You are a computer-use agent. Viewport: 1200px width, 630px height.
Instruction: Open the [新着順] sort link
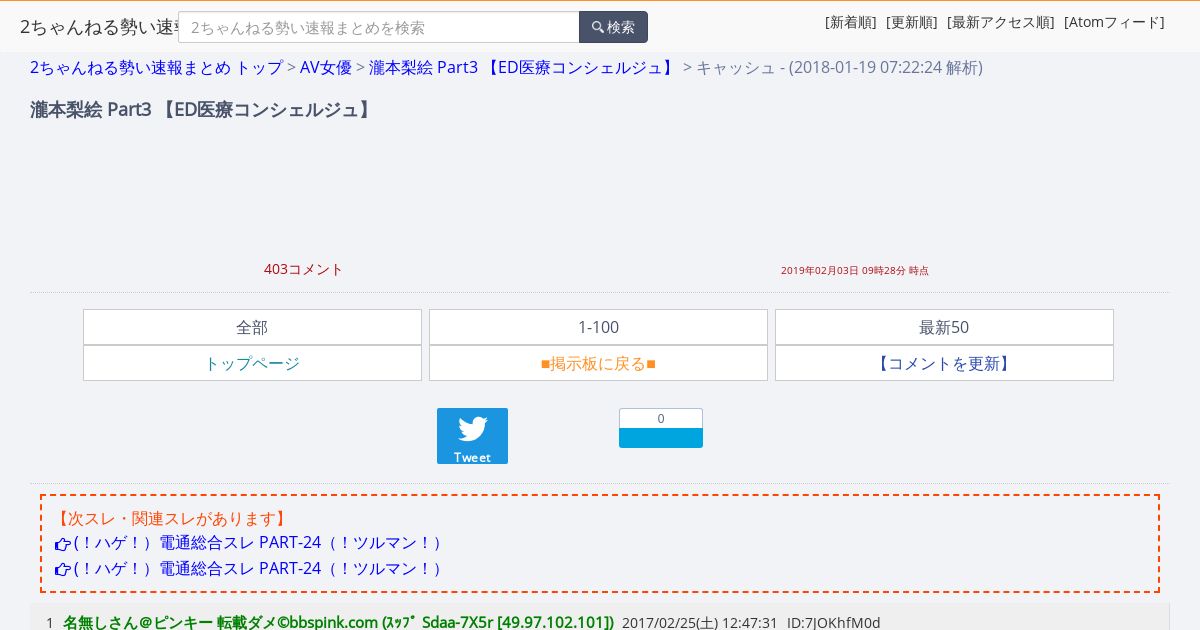tap(851, 22)
